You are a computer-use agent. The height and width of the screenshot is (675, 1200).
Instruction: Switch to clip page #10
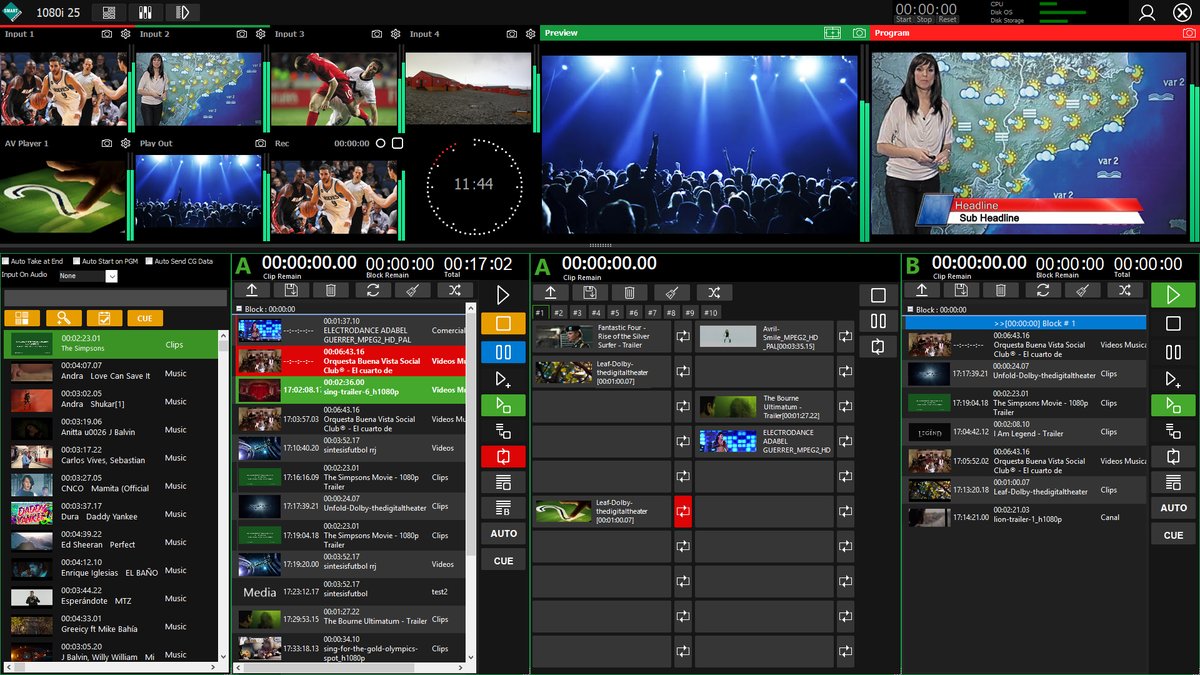[x=711, y=312]
